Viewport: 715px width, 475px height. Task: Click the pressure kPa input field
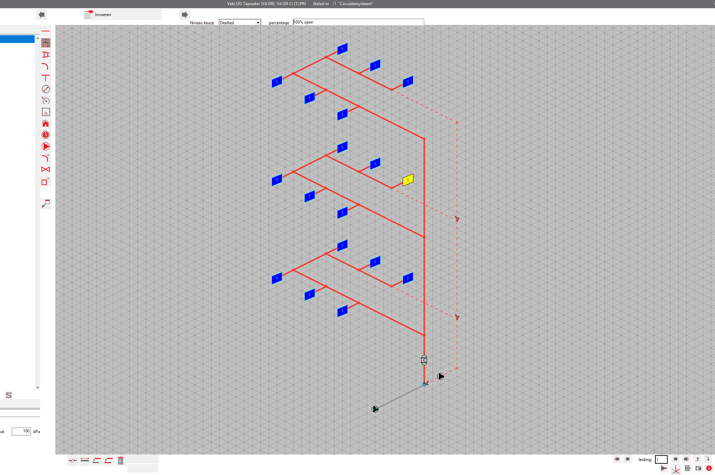[x=20, y=431]
